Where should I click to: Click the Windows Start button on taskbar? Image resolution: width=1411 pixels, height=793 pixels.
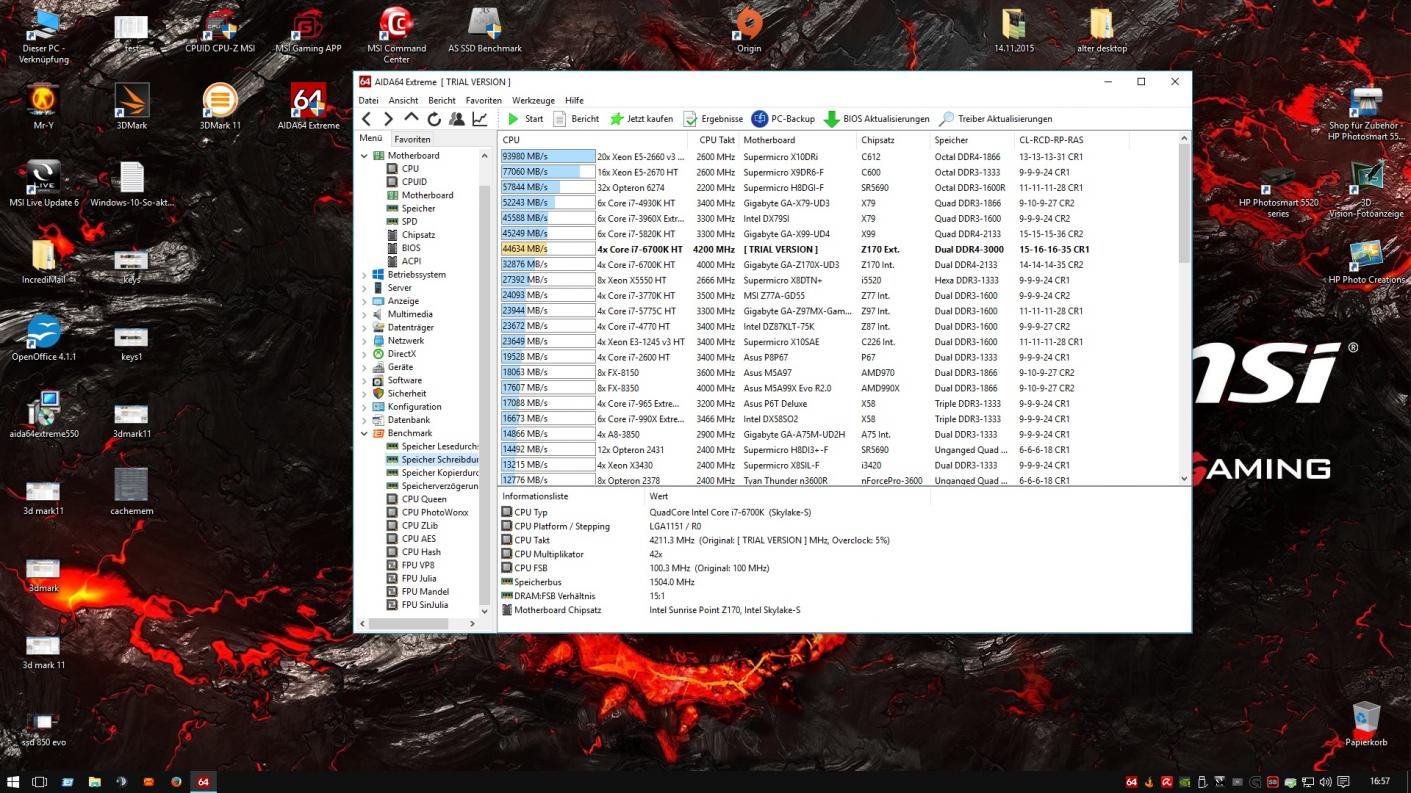coord(13,781)
